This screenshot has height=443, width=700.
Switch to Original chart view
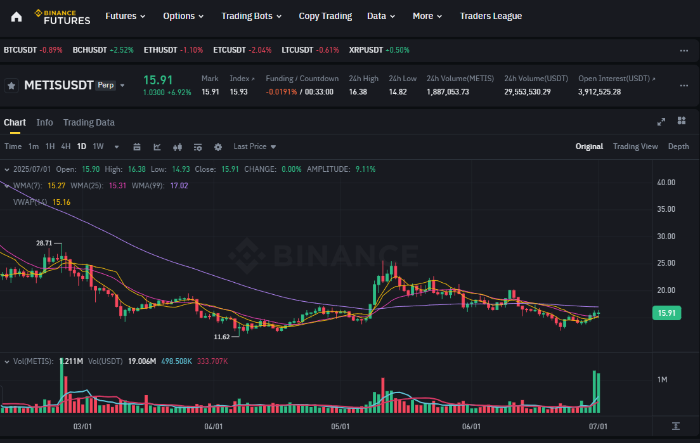coord(589,146)
